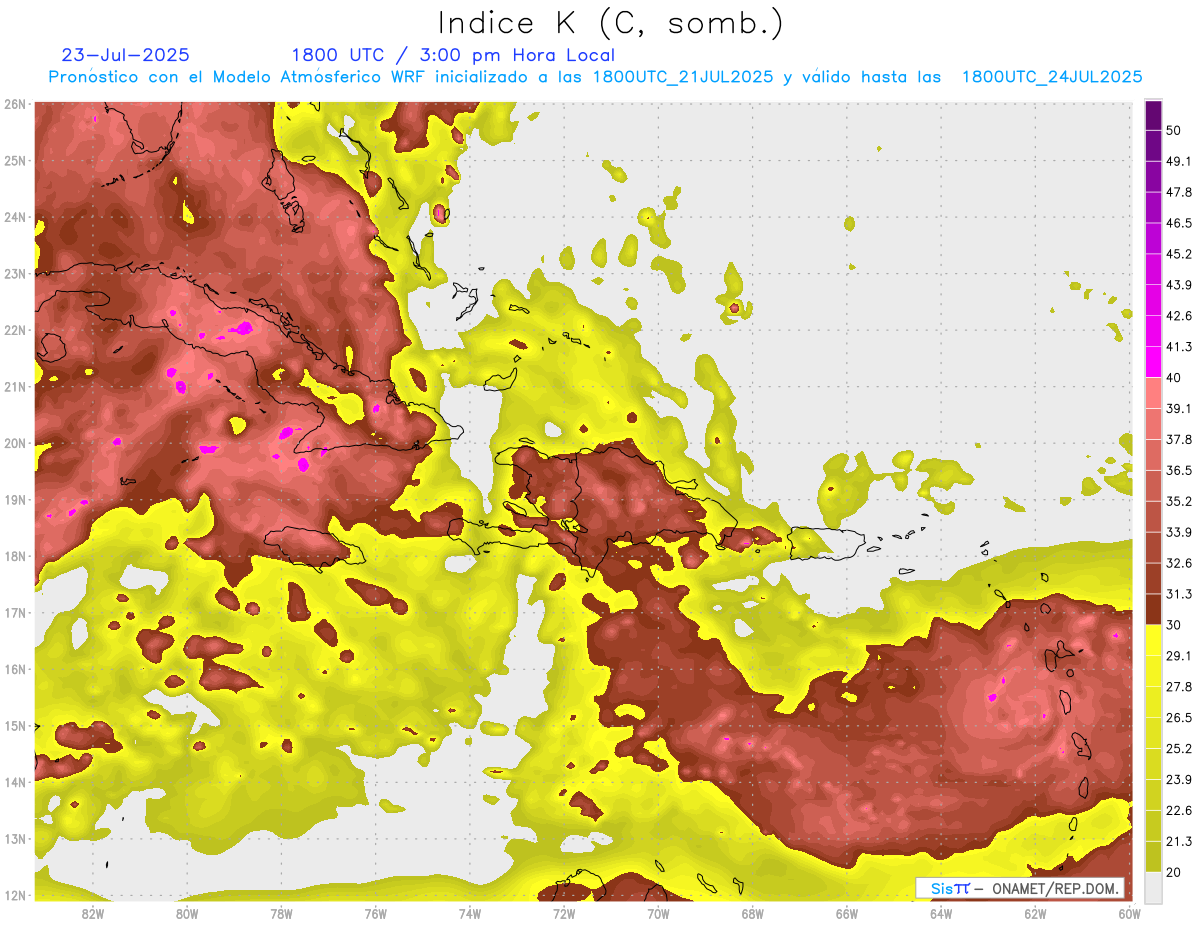Click the colorbar value '33.9'
This screenshot has height=927, width=1200.
(1178, 531)
